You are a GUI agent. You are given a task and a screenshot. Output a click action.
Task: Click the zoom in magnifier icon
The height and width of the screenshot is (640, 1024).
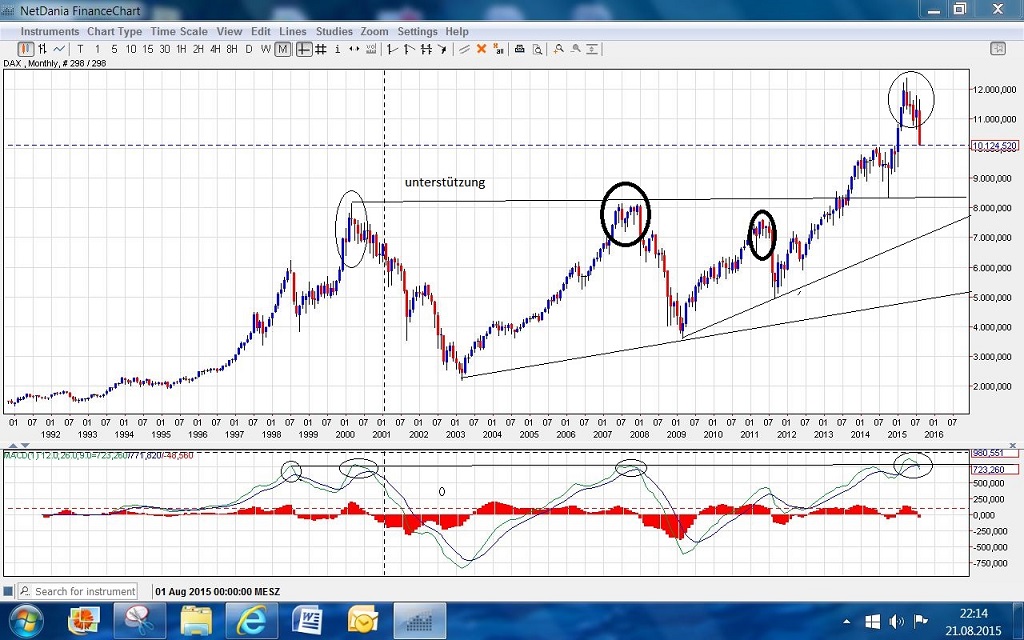559,49
